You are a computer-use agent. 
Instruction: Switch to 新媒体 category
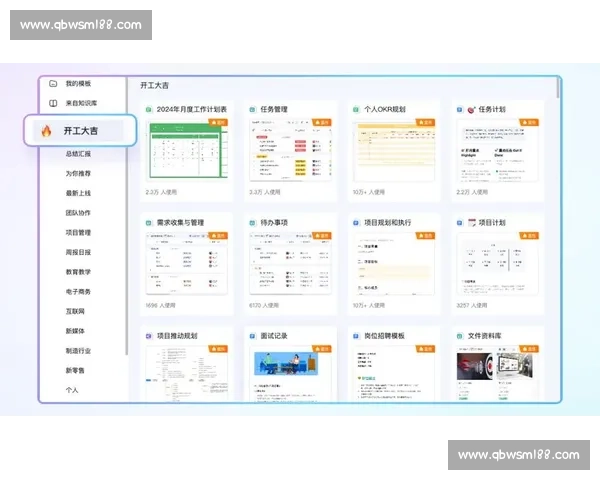coord(75,331)
